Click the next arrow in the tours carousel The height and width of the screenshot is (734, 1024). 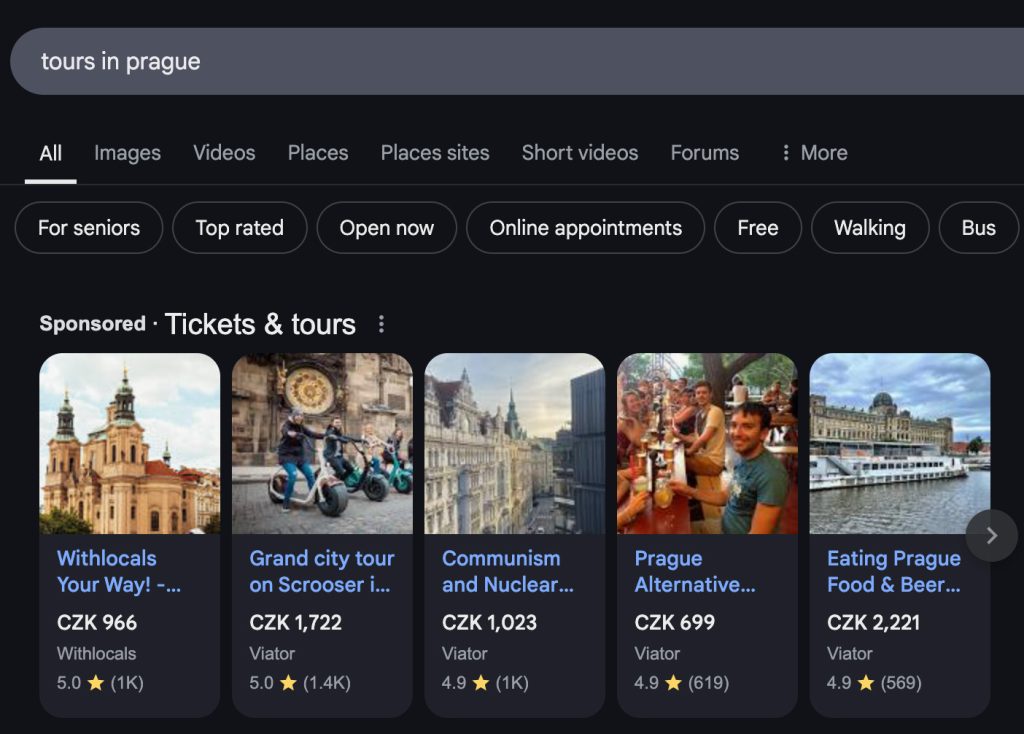[x=991, y=535]
